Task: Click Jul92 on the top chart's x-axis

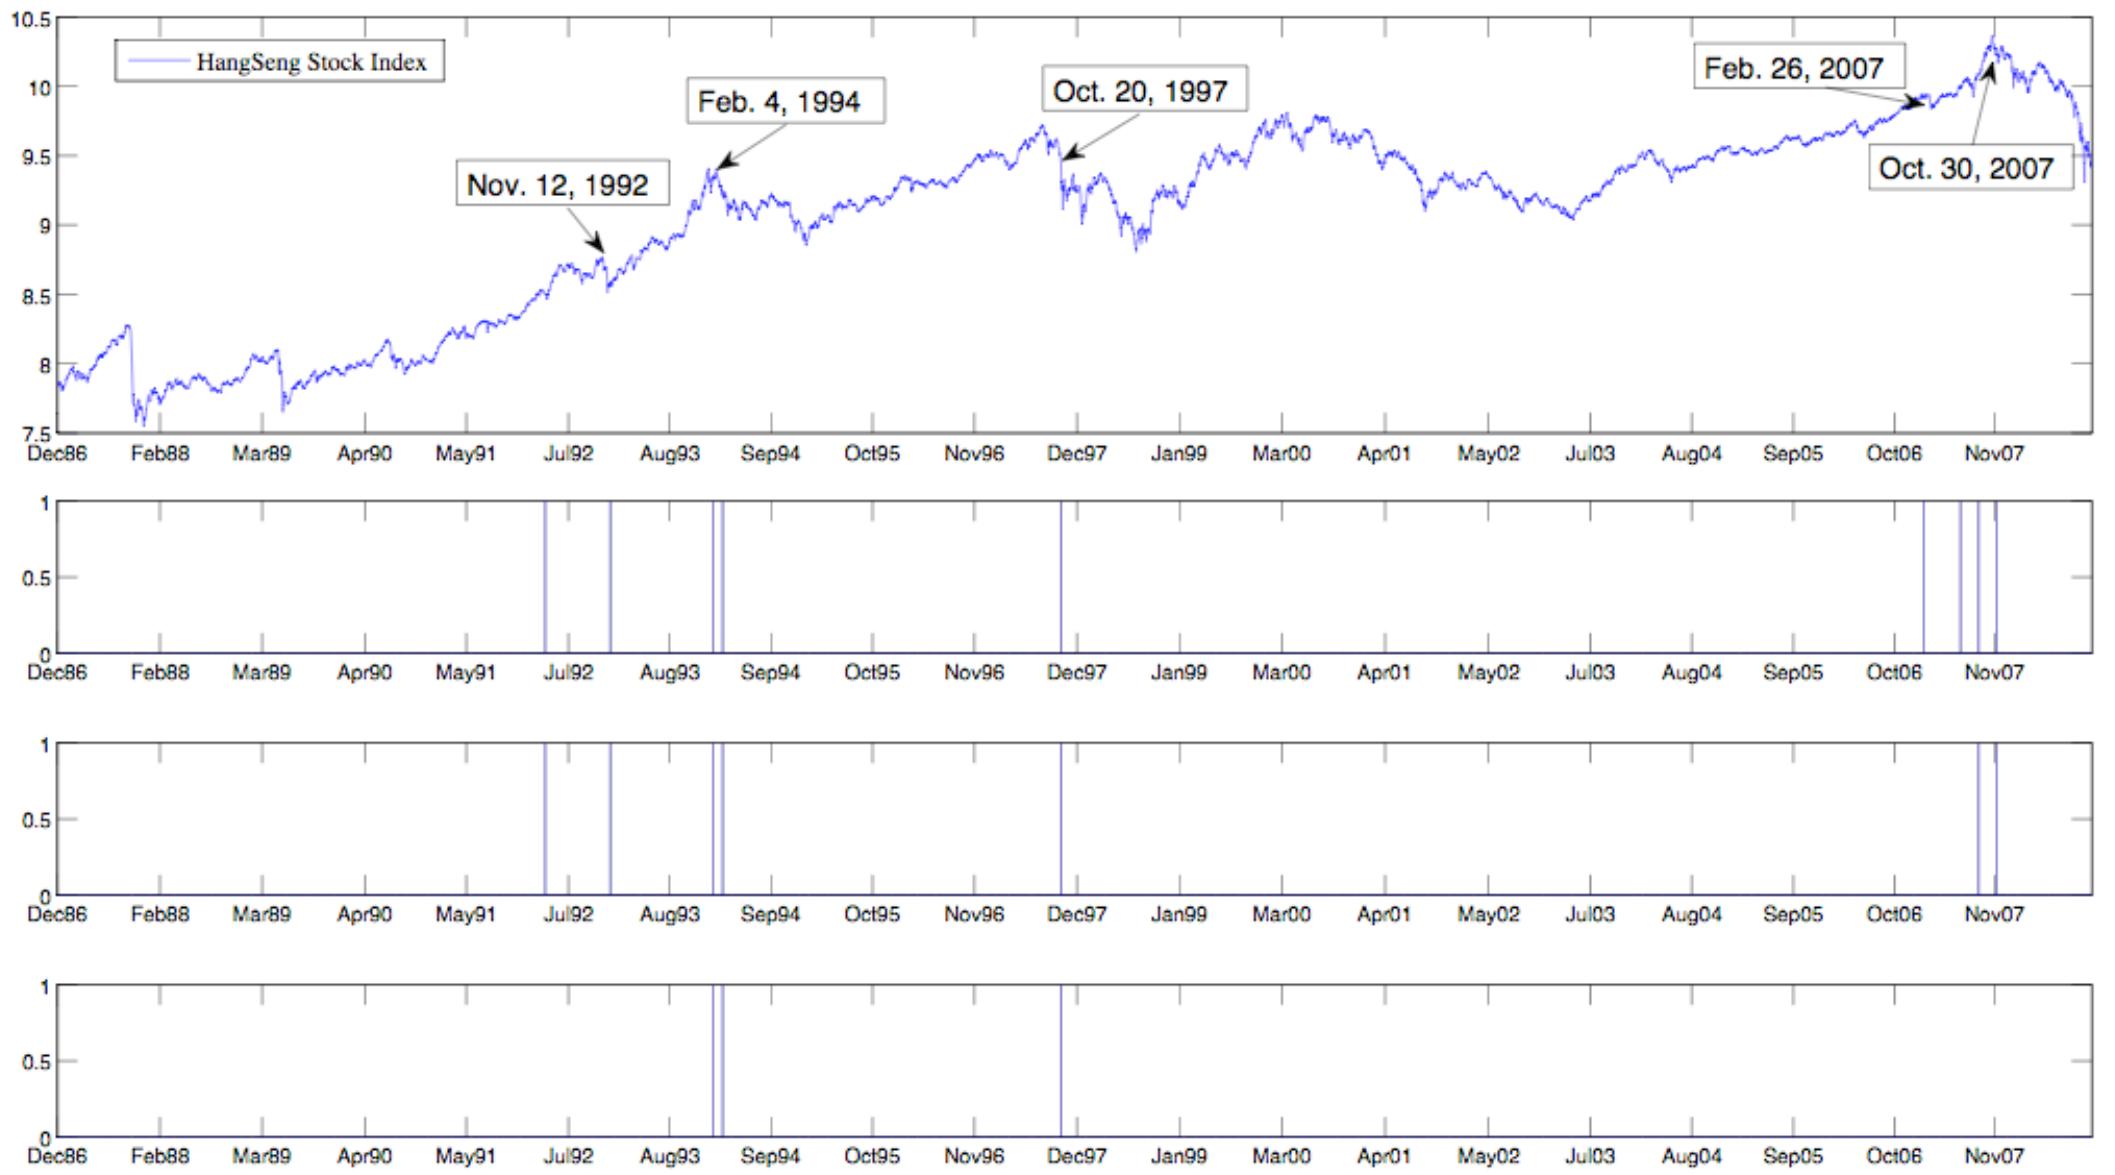Action: tap(568, 454)
